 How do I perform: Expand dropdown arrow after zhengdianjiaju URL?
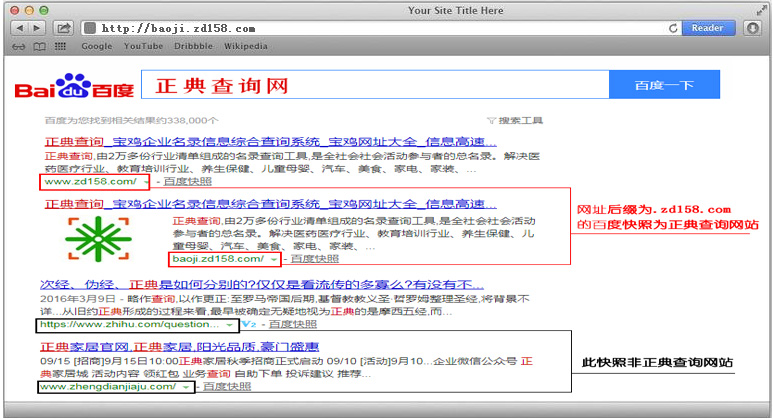(186, 388)
